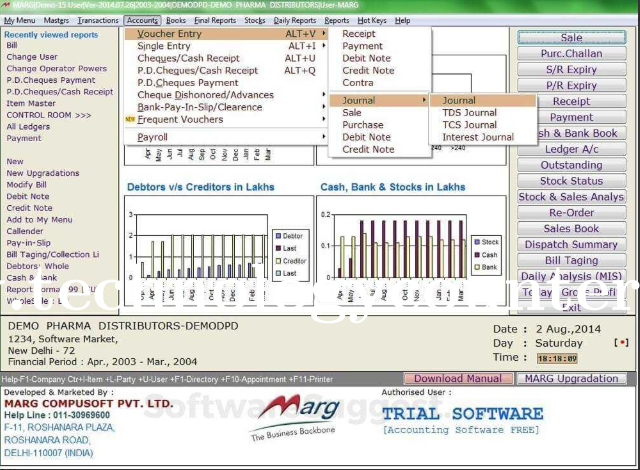Open the Final Reports menu

(215, 20)
